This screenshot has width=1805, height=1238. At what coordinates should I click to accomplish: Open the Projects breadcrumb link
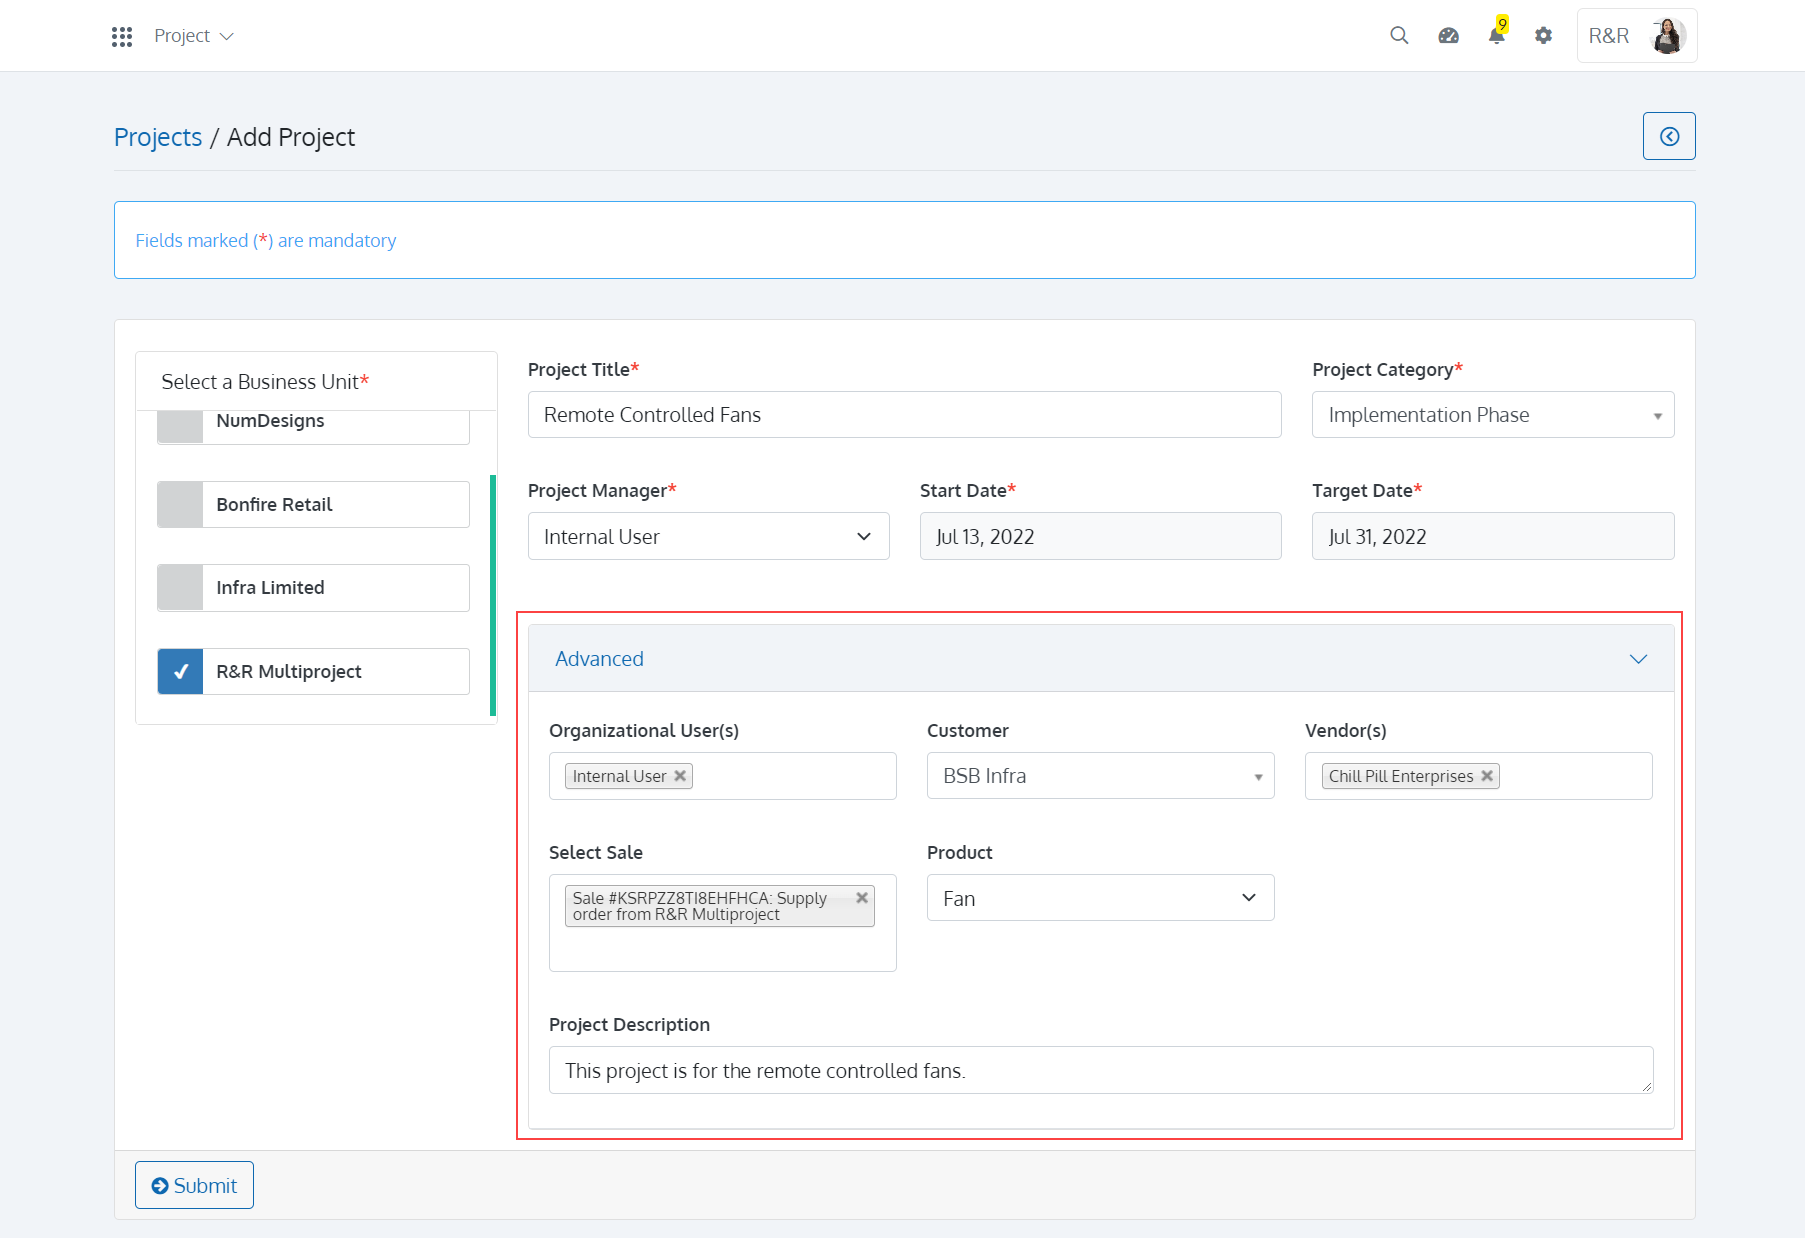158,137
